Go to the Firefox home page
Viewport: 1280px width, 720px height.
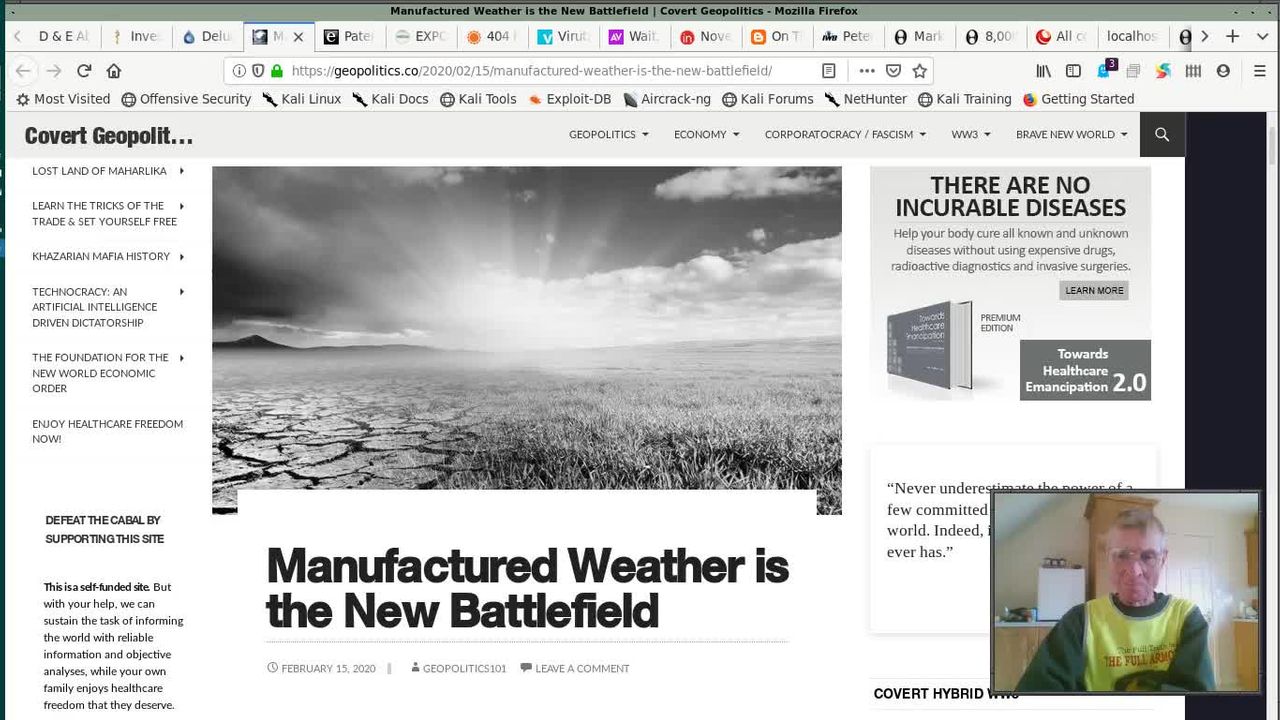[x=114, y=71]
